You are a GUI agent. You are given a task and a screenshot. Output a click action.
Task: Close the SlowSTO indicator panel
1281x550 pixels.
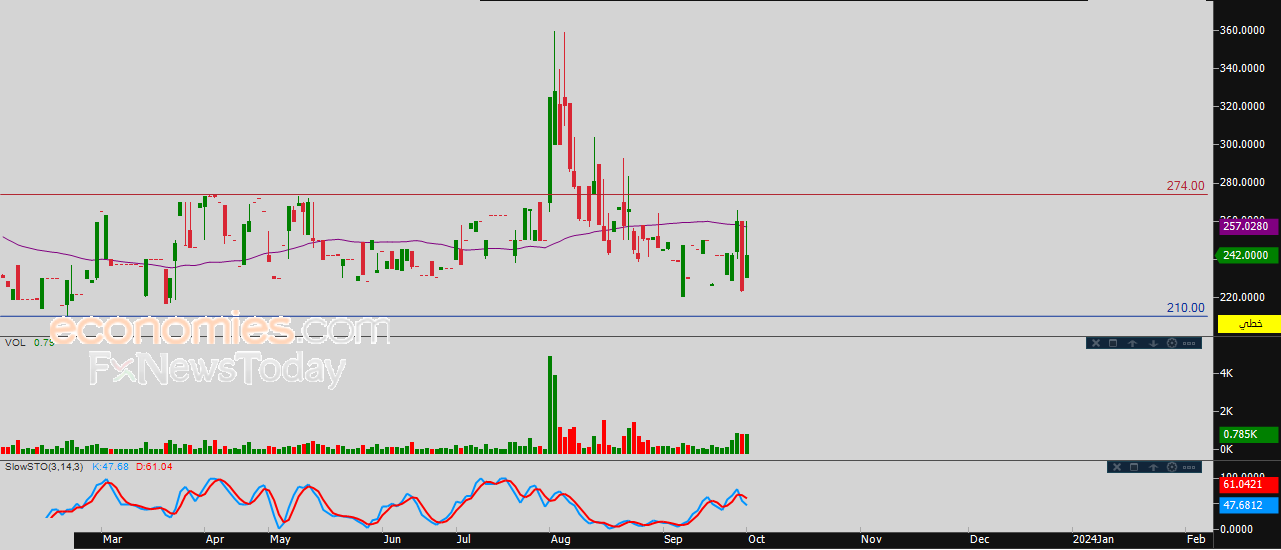coord(1117,467)
